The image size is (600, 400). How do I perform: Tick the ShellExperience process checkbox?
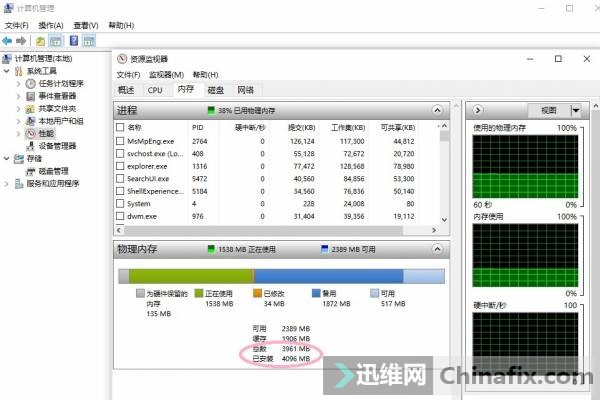(x=120, y=191)
